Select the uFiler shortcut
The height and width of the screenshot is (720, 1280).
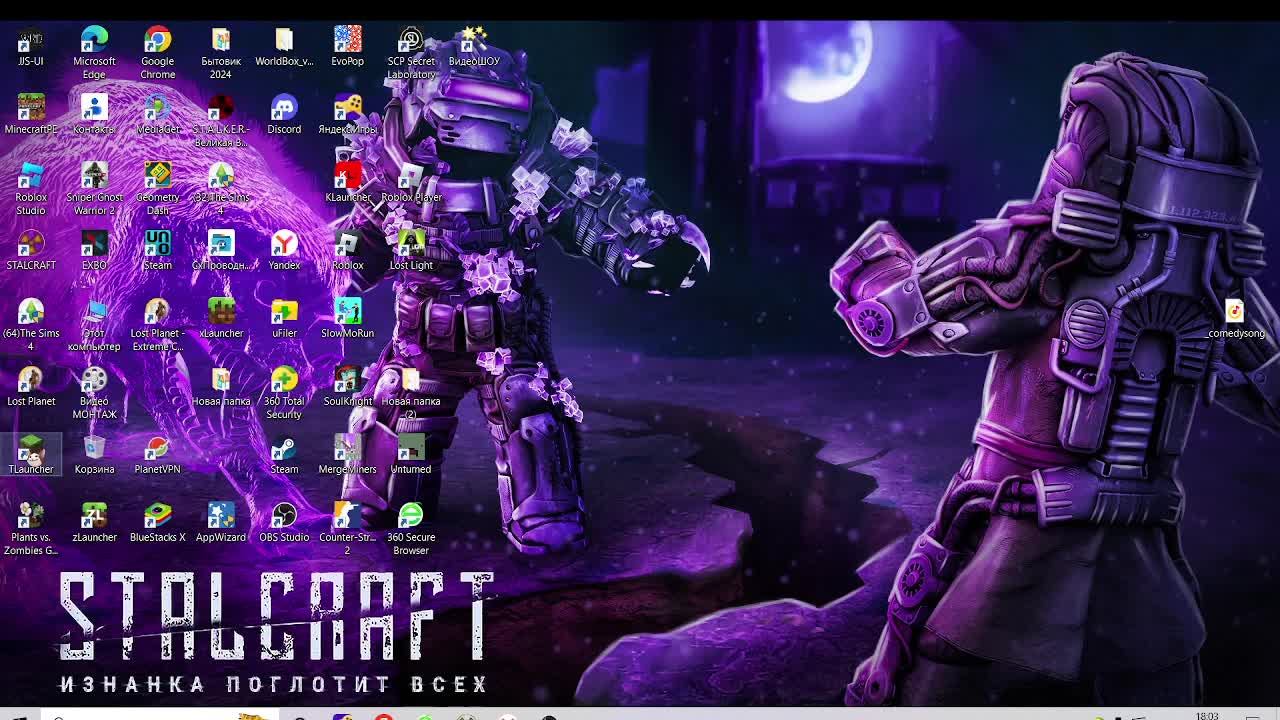pos(284,319)
